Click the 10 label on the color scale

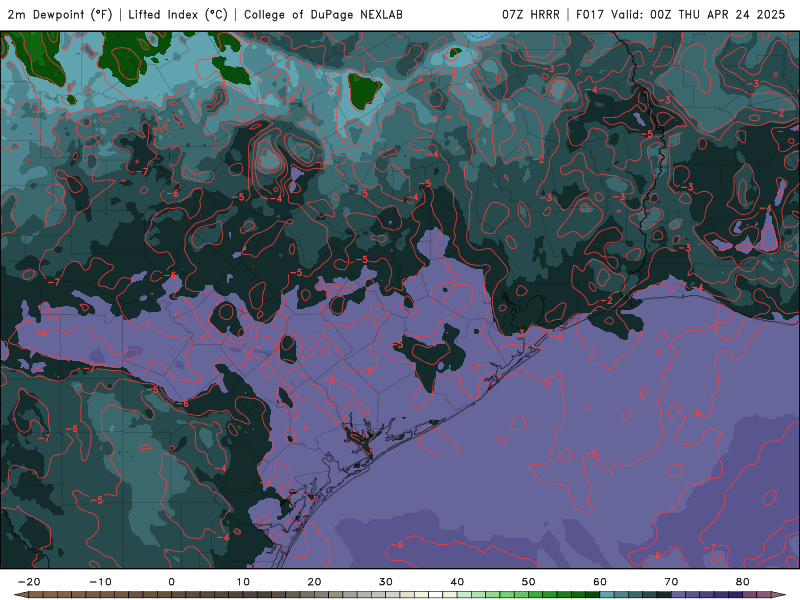click(x=243, y=582)
